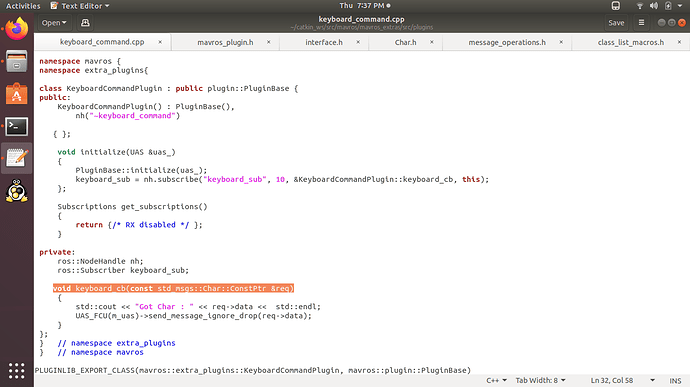Open Ln 32, Col 58 position dropdown
This screenshot has width=690, height=387.
(x=622, y=380)
